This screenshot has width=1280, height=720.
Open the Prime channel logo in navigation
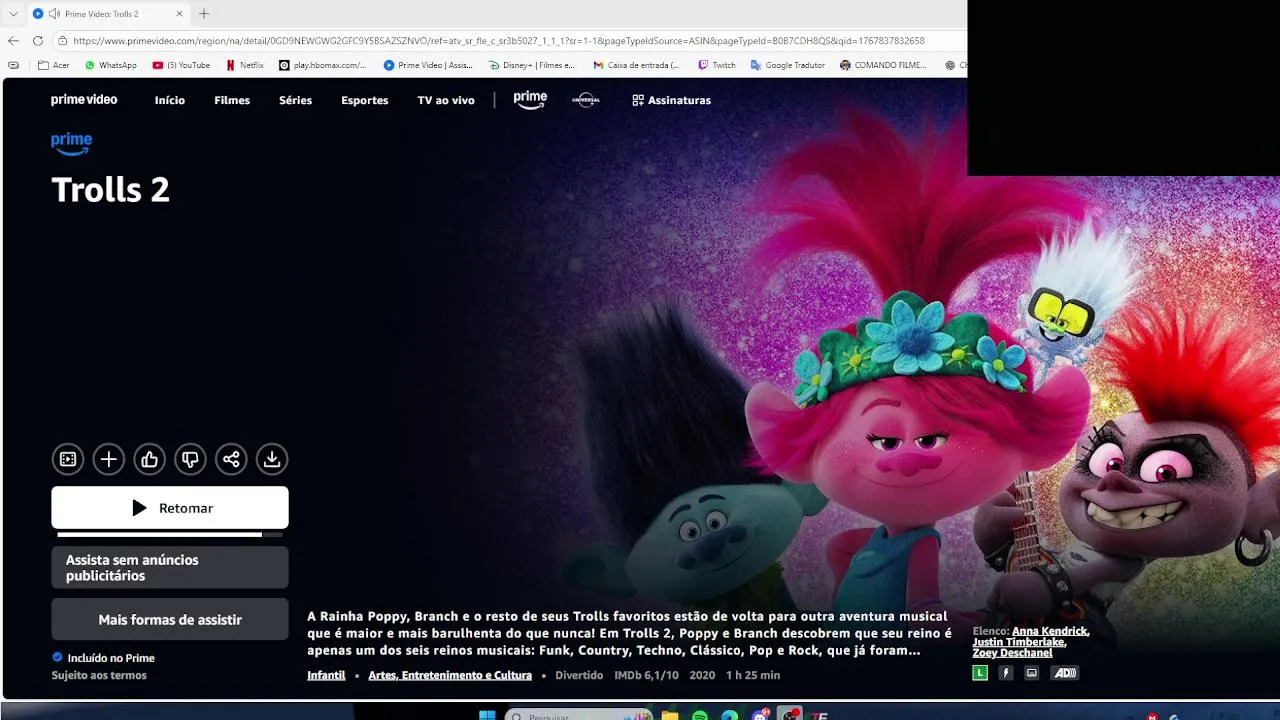pos(530,100)
